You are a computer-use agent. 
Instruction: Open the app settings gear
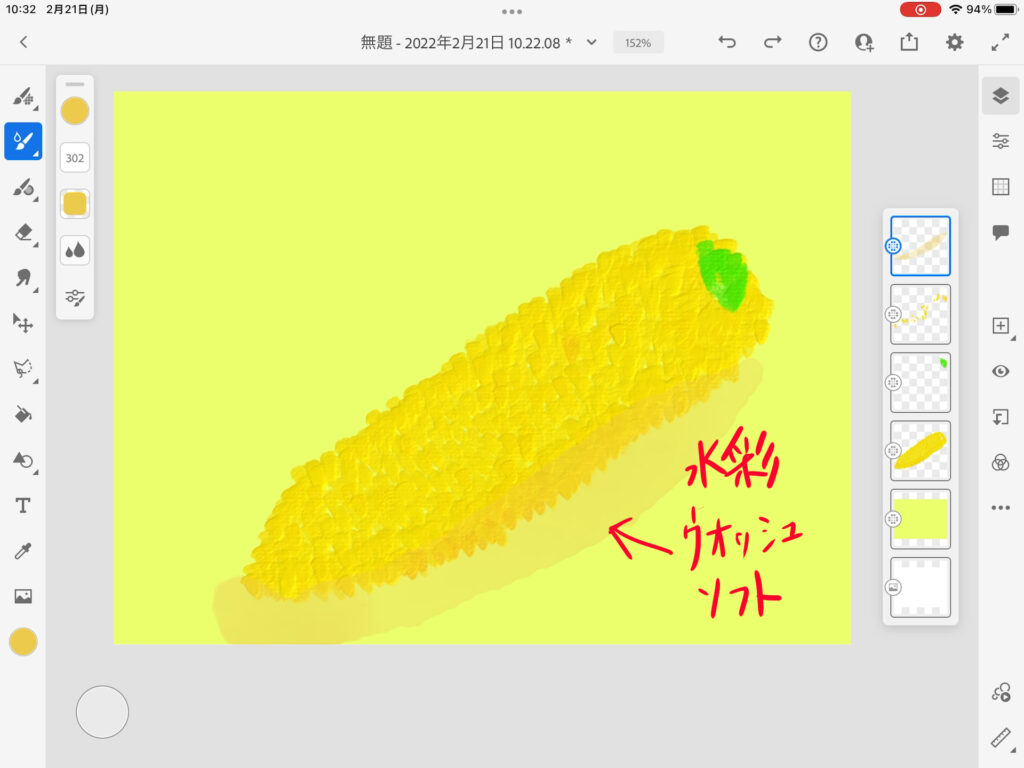pyautogui.click(x=955, y=42)
